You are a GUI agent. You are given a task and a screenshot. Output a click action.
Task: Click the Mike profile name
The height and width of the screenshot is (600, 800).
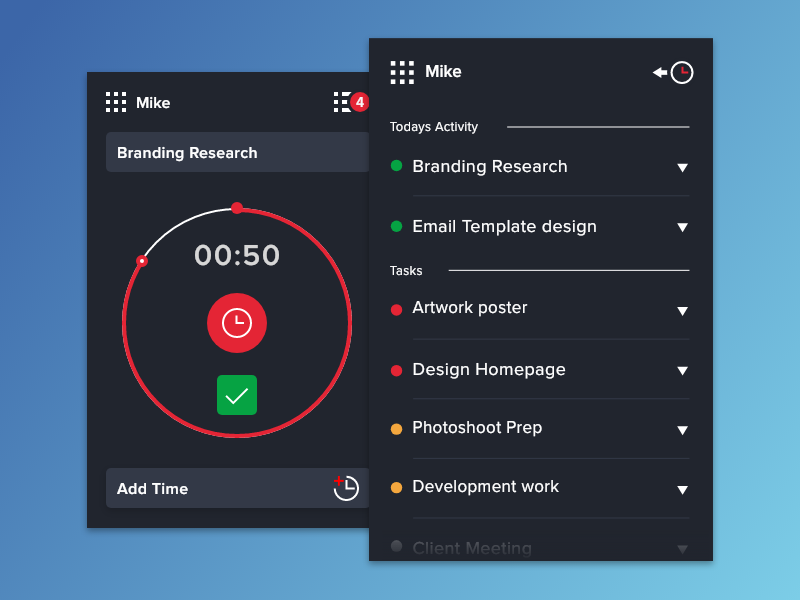pos(444,71)
